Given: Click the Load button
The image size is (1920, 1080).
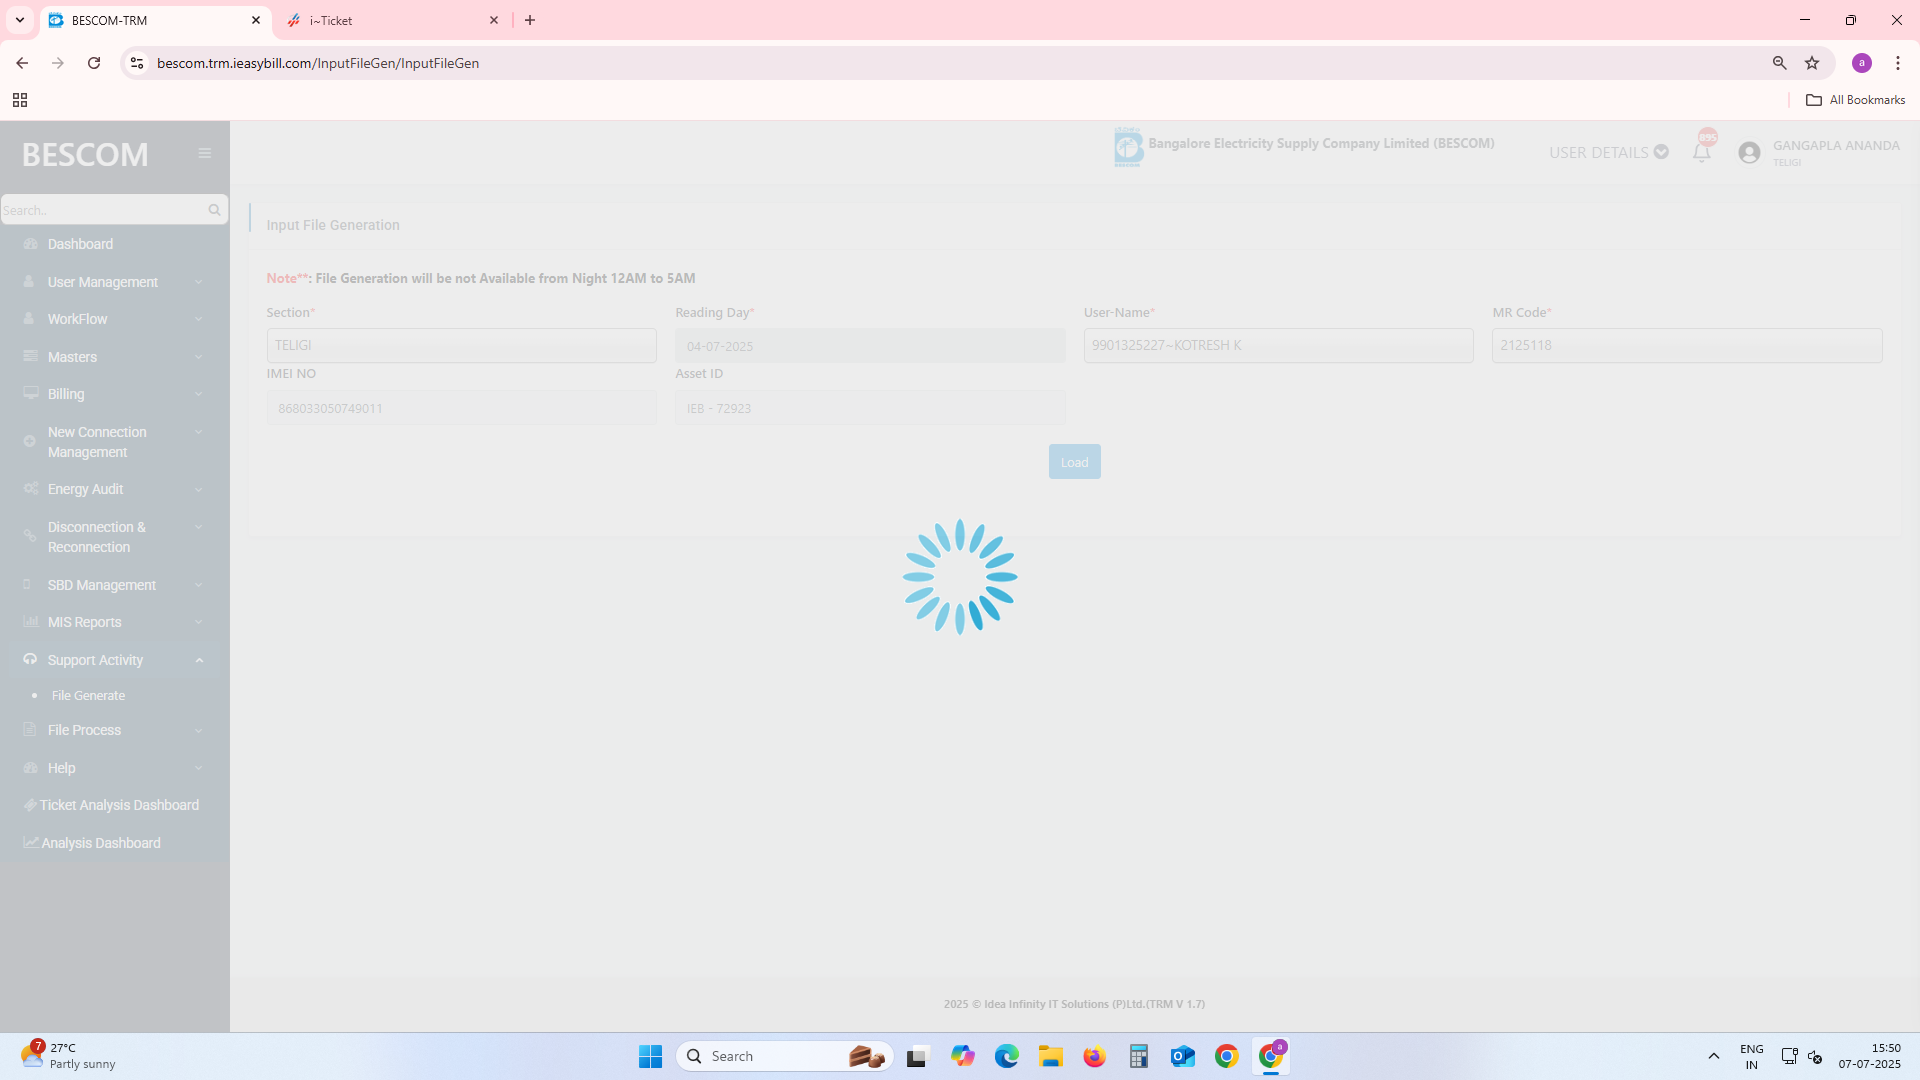Looking at the screenshot, I should [1074, 462].
